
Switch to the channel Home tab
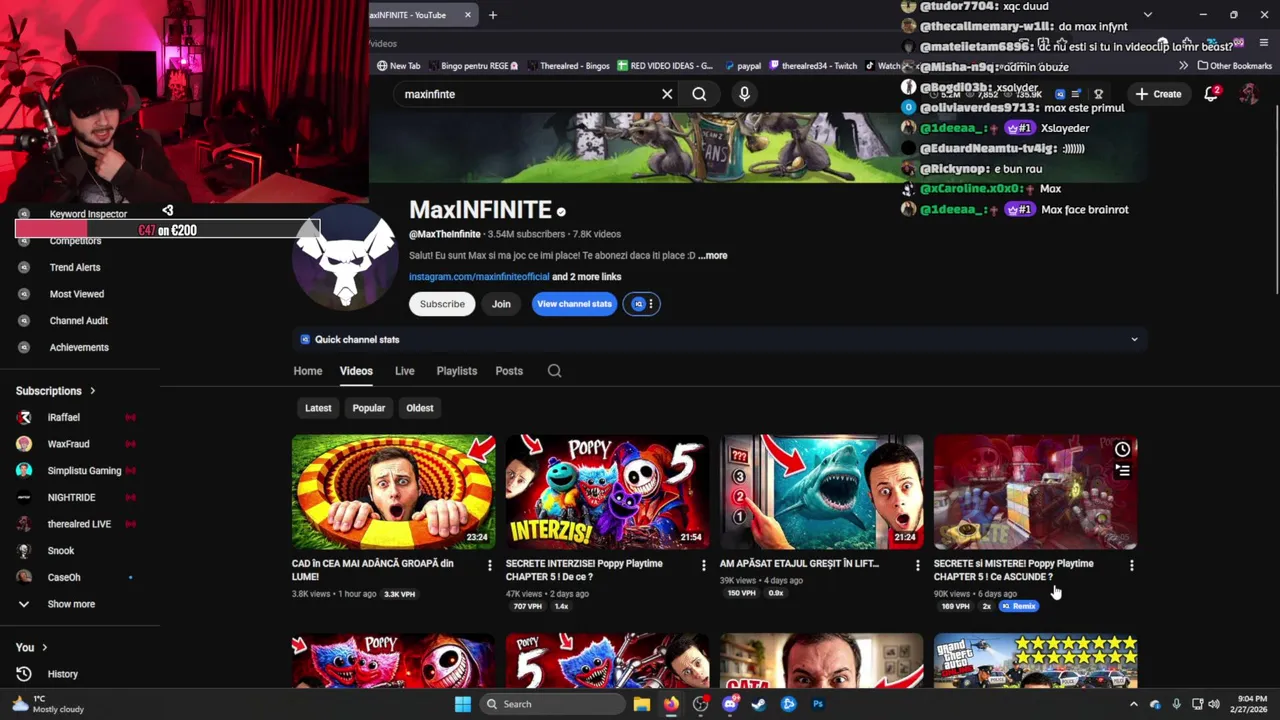(x=308, y=371)
